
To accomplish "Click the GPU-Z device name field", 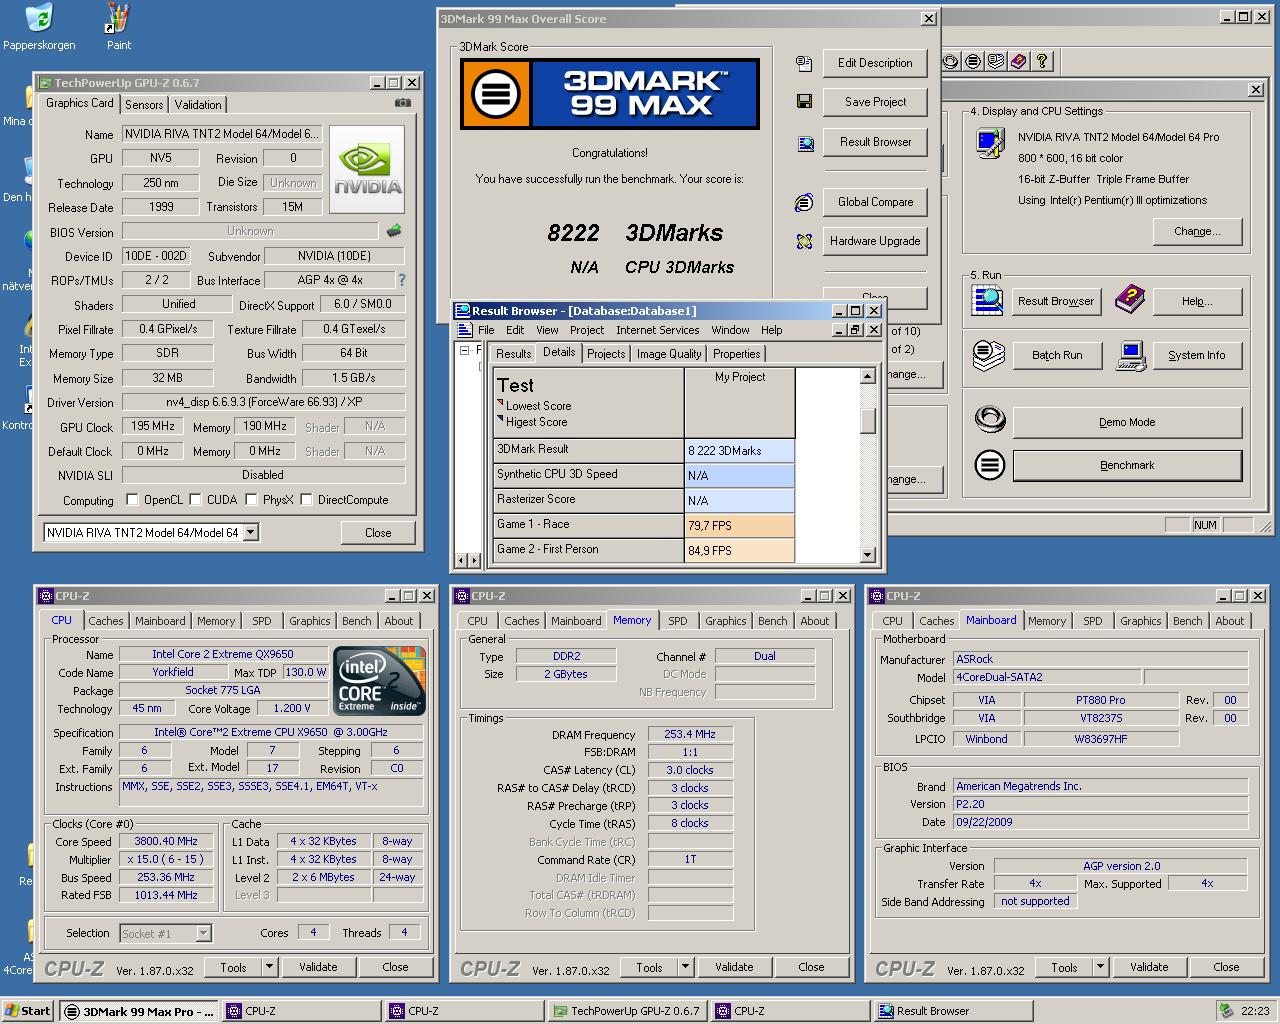I will [x=222, y=134].
